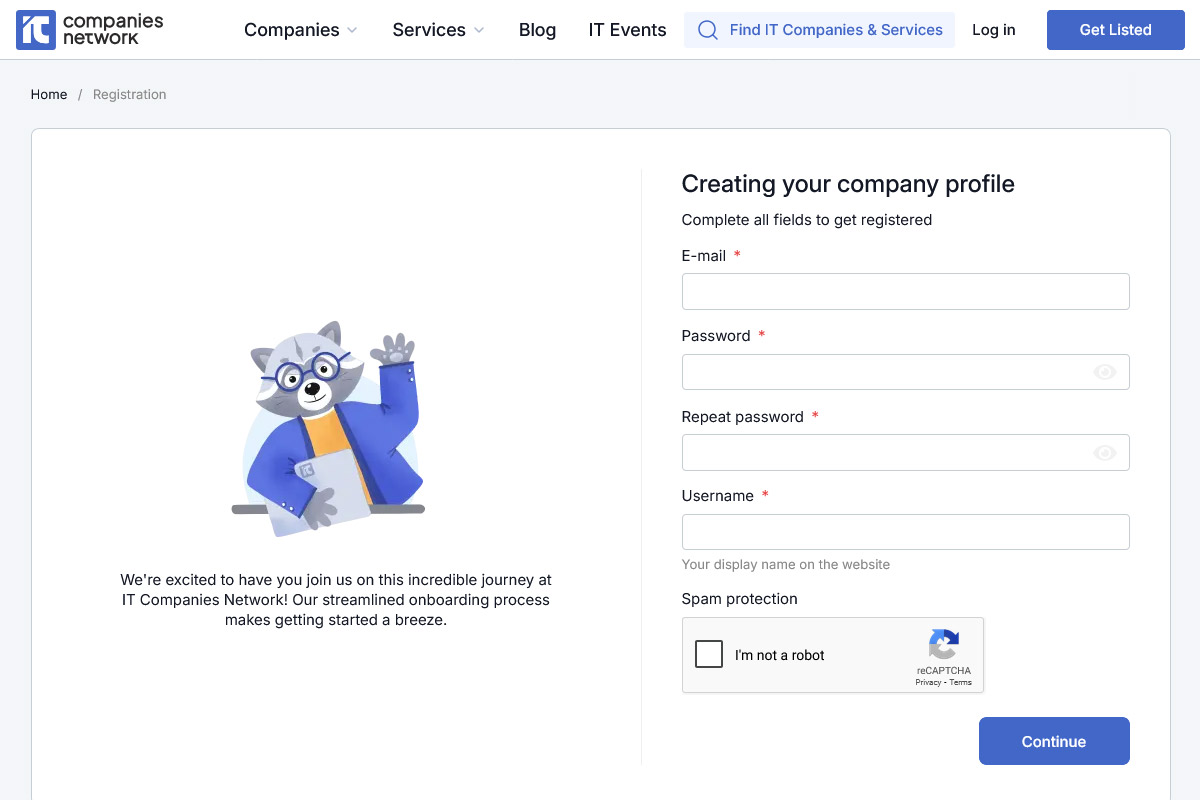Click the IT Companies Network logo

click(x=90, y=30)
